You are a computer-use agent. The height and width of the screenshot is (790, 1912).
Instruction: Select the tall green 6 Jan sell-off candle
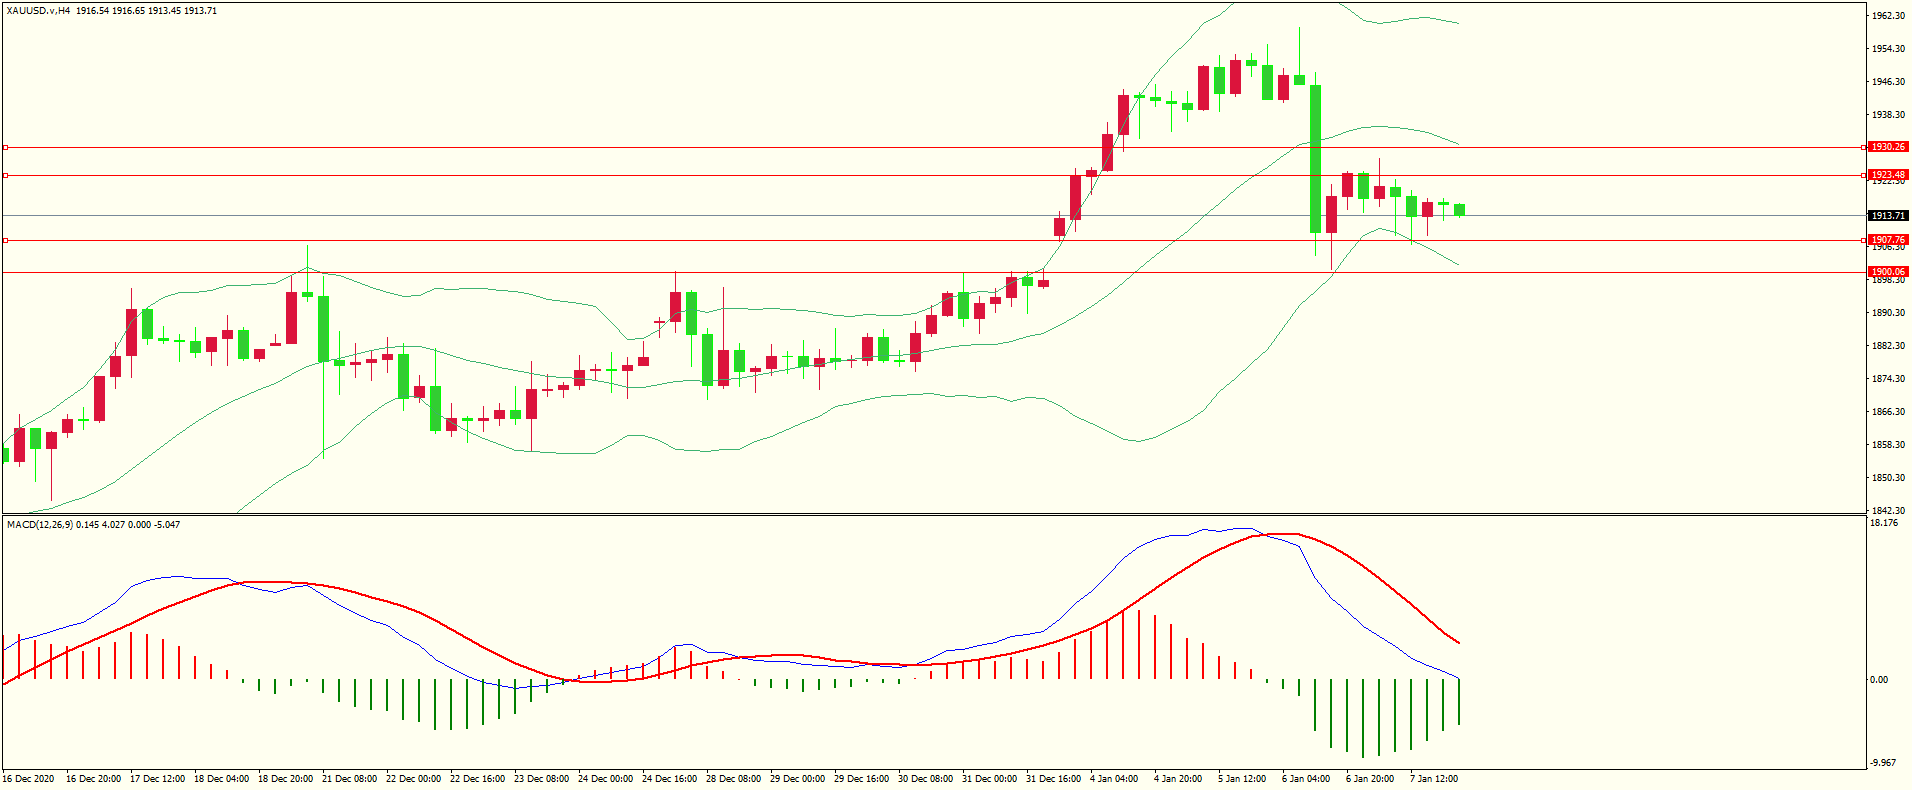1316,160
